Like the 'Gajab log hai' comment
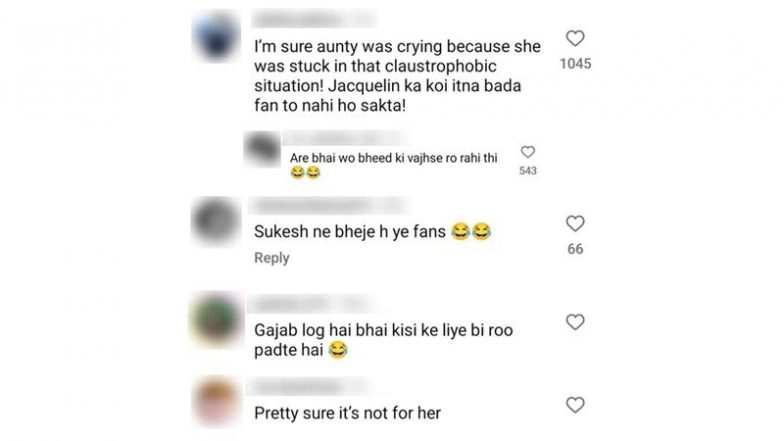The height and width of the screenshot is (441, 784). click(x=575, y=322)
